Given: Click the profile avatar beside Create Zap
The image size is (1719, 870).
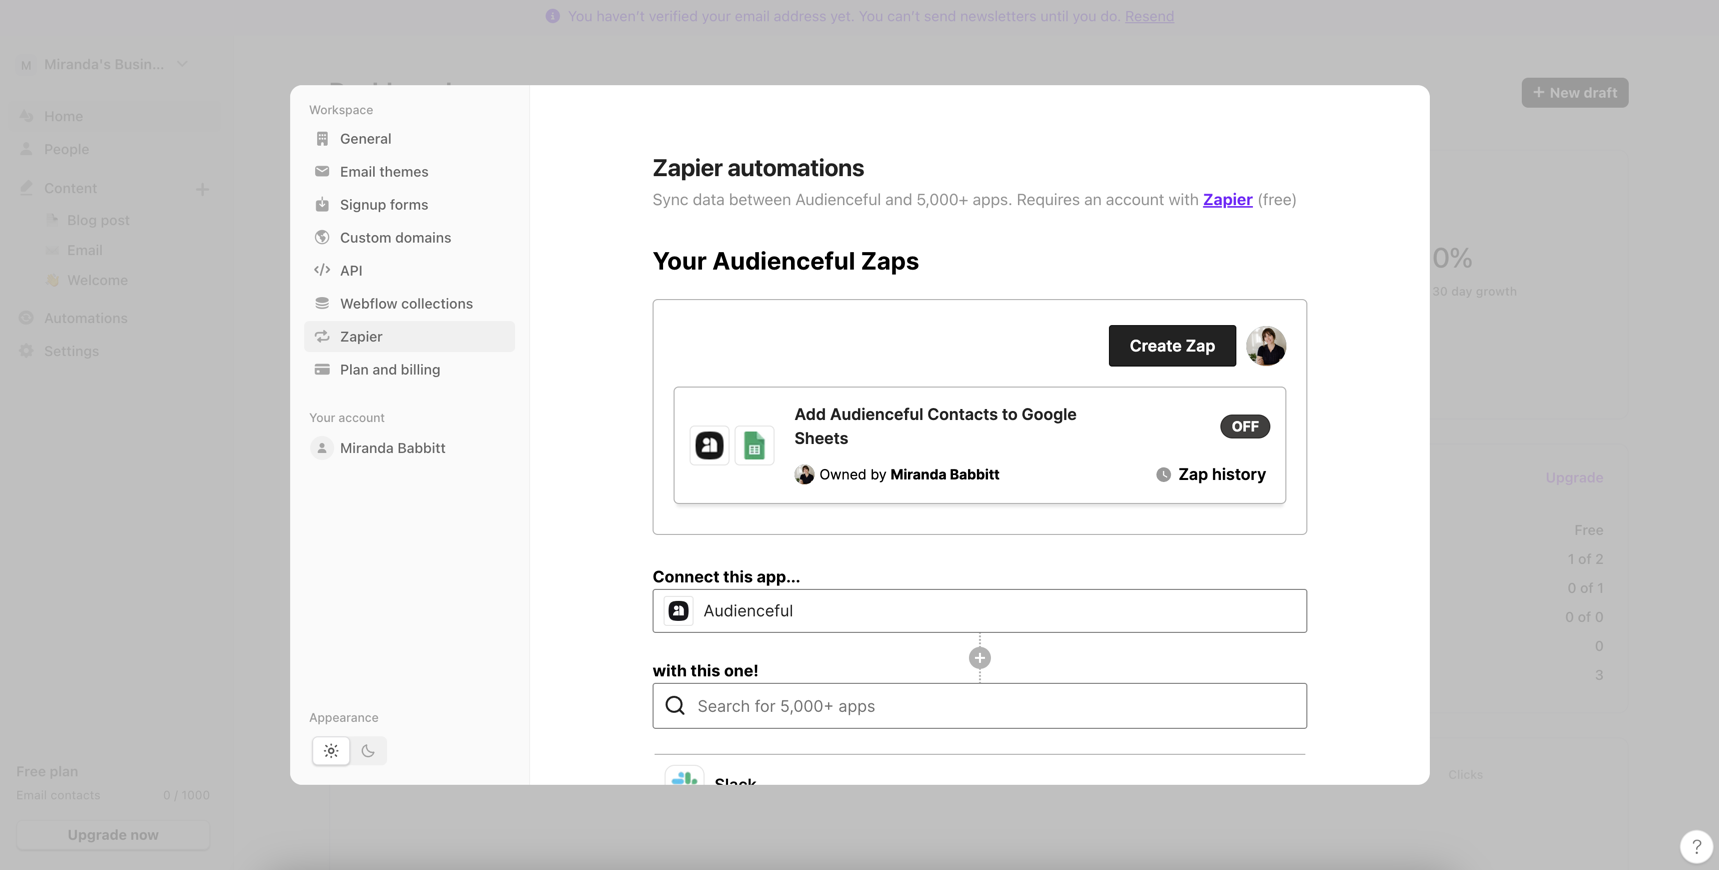Looking at the screenshot, I should pos(1266,346).
